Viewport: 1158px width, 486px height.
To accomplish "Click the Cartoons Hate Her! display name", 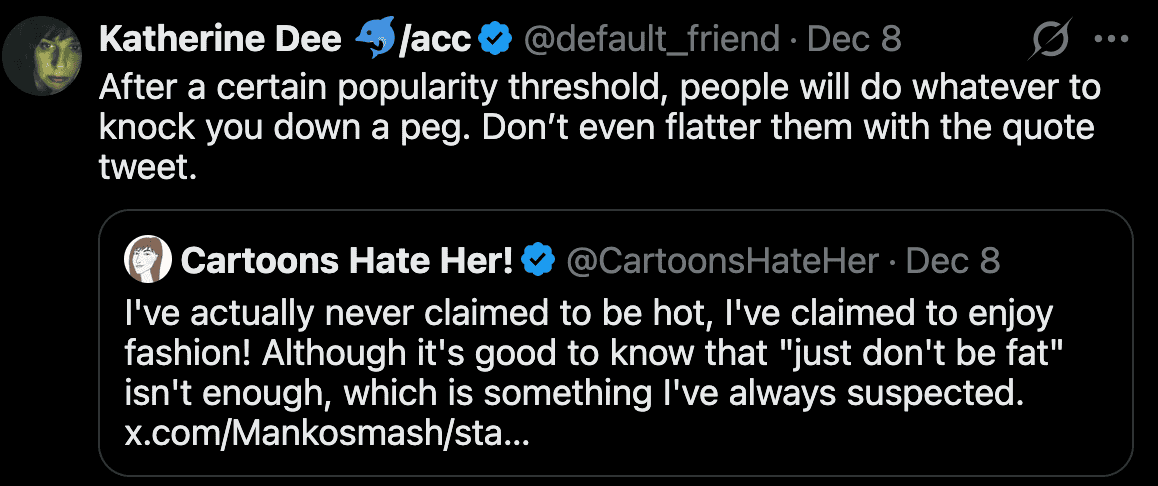I will pos(347,261).
